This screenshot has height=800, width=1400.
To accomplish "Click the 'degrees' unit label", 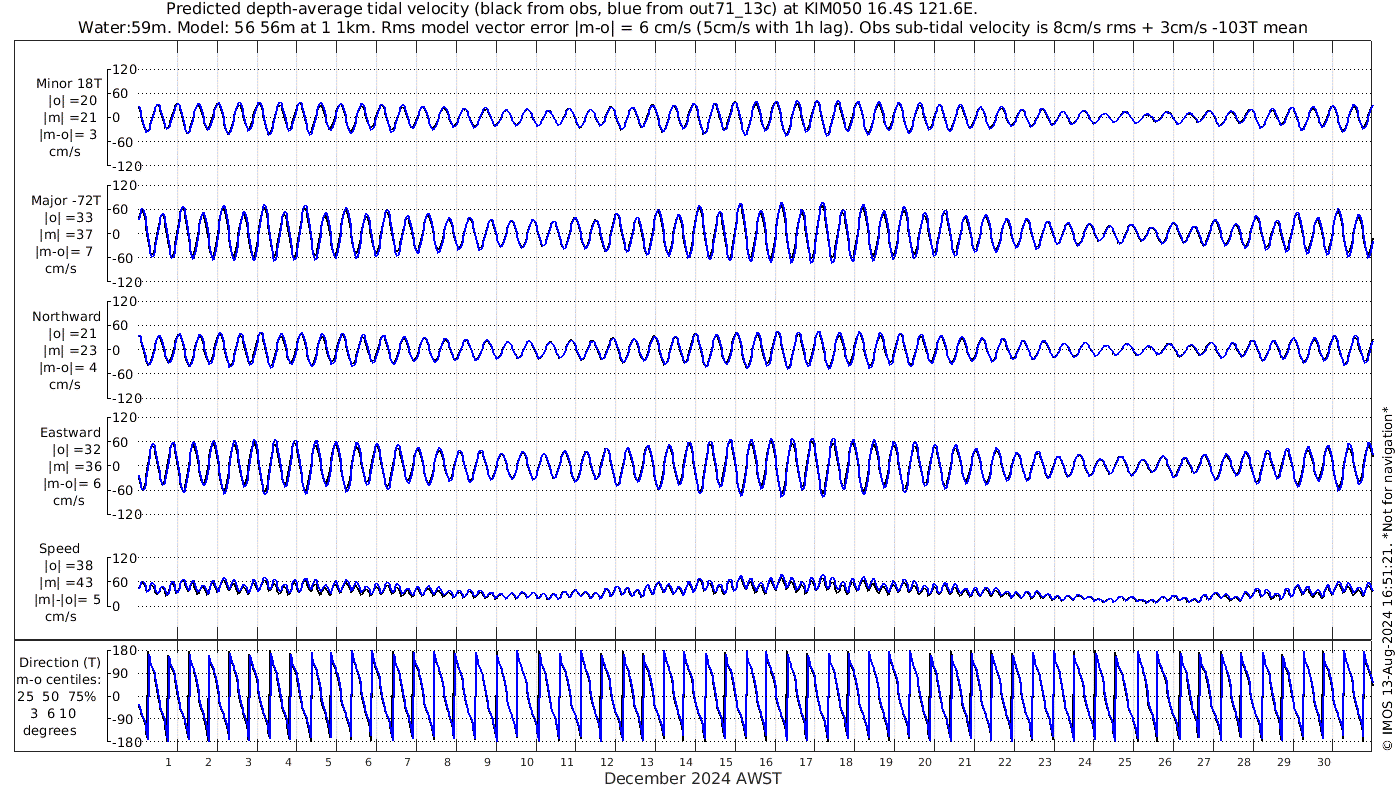I will pos(51,731).
